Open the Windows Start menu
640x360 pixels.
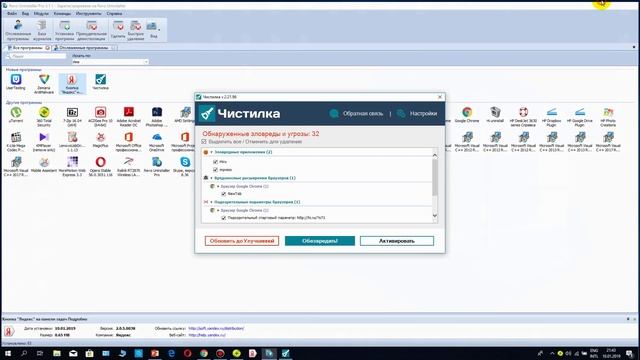[7, 353]
